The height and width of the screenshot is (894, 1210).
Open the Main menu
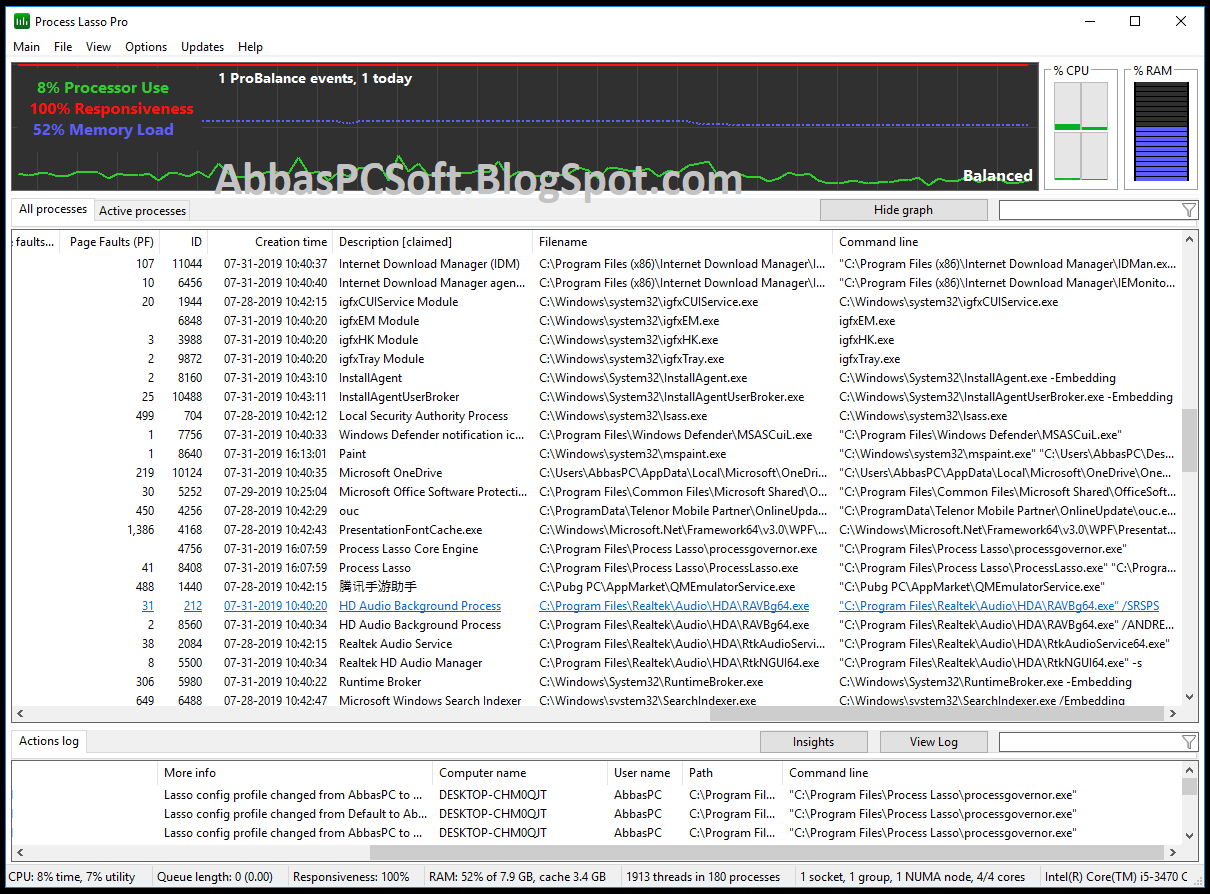point(26,46)
